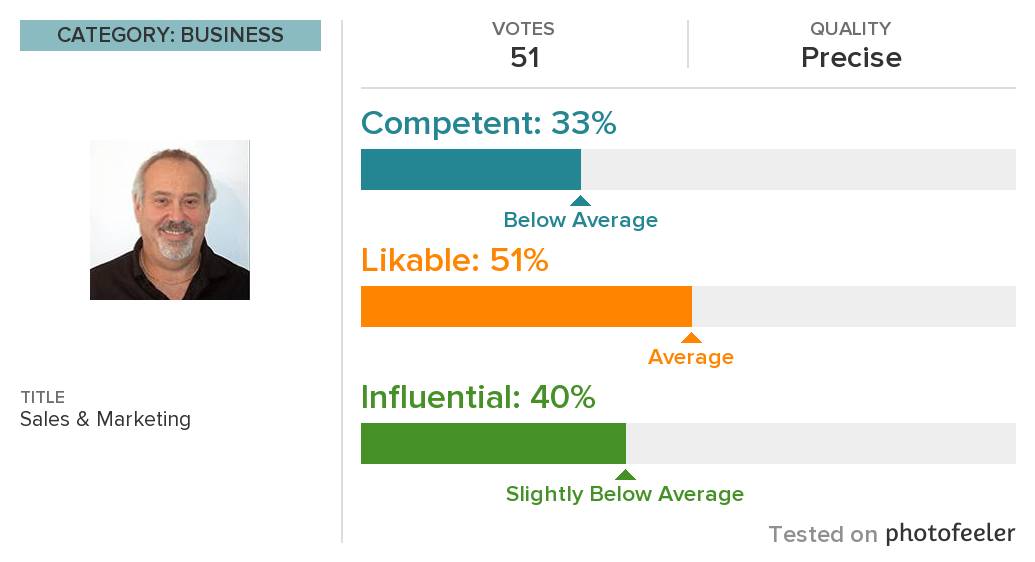Select the orange Average label
Screen dimensions: 1035x562
690,357
